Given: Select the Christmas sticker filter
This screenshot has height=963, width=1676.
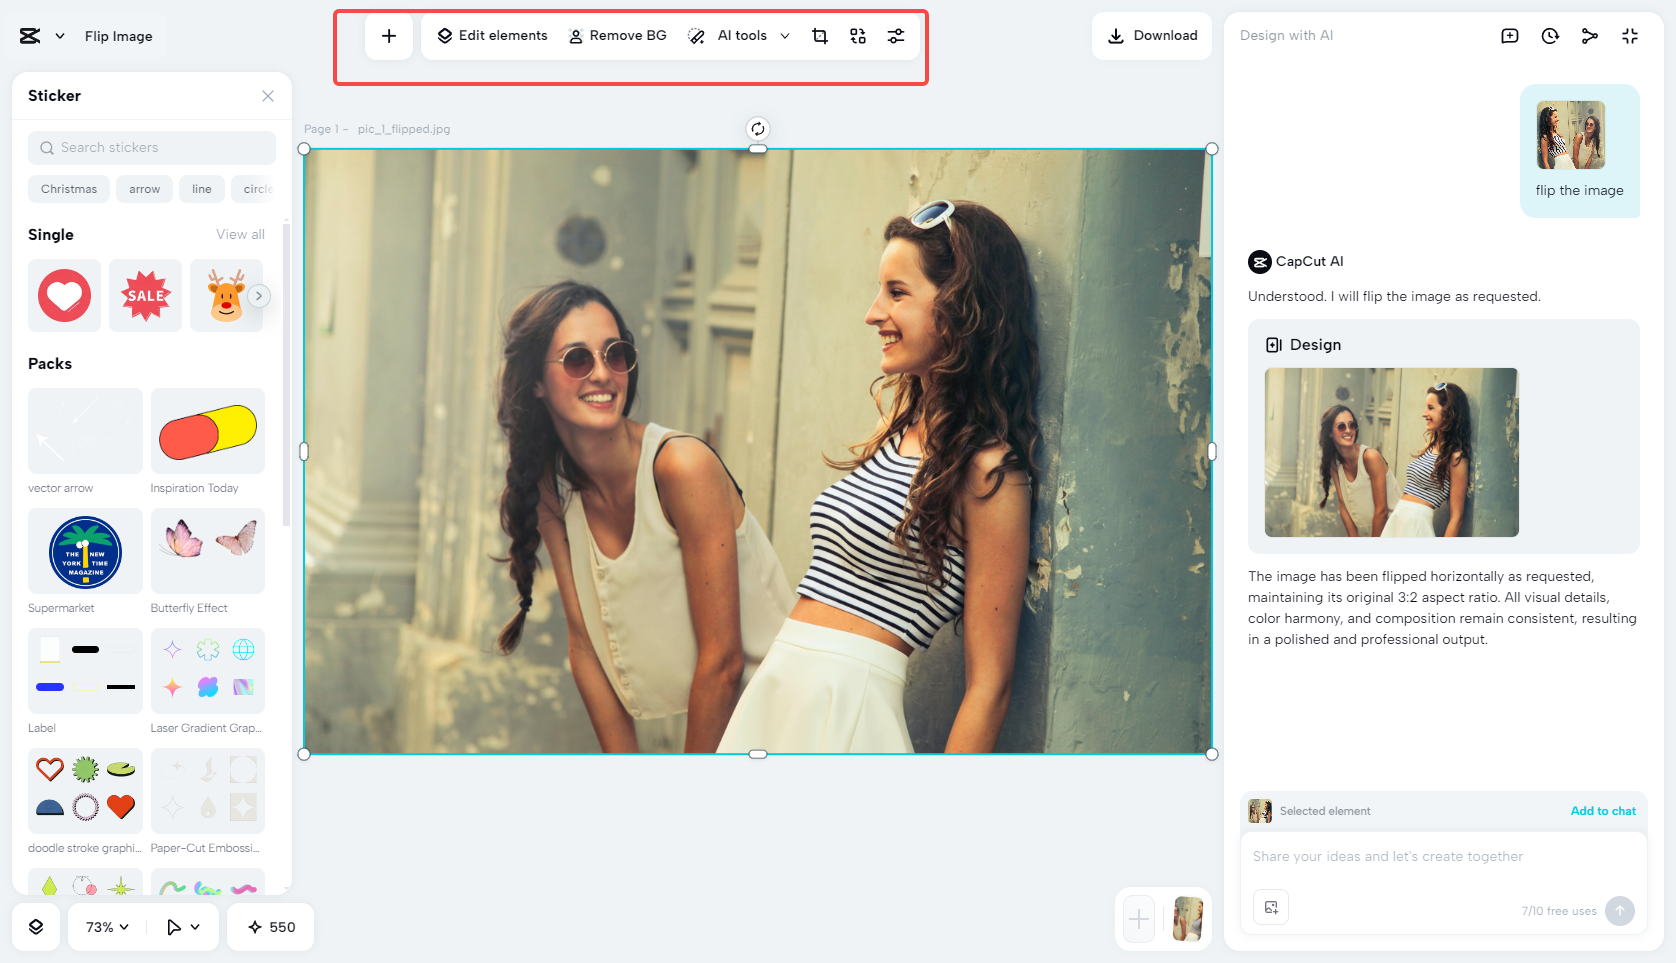Looking at the screenshot, I should point(68,189).
